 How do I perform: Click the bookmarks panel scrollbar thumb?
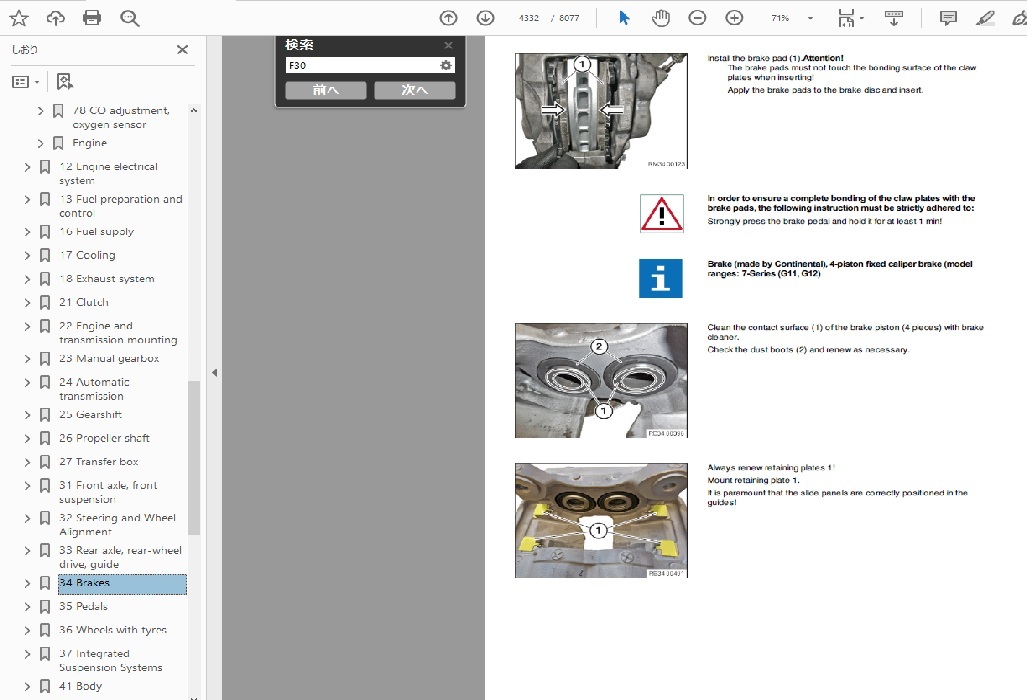coord(194,457)
